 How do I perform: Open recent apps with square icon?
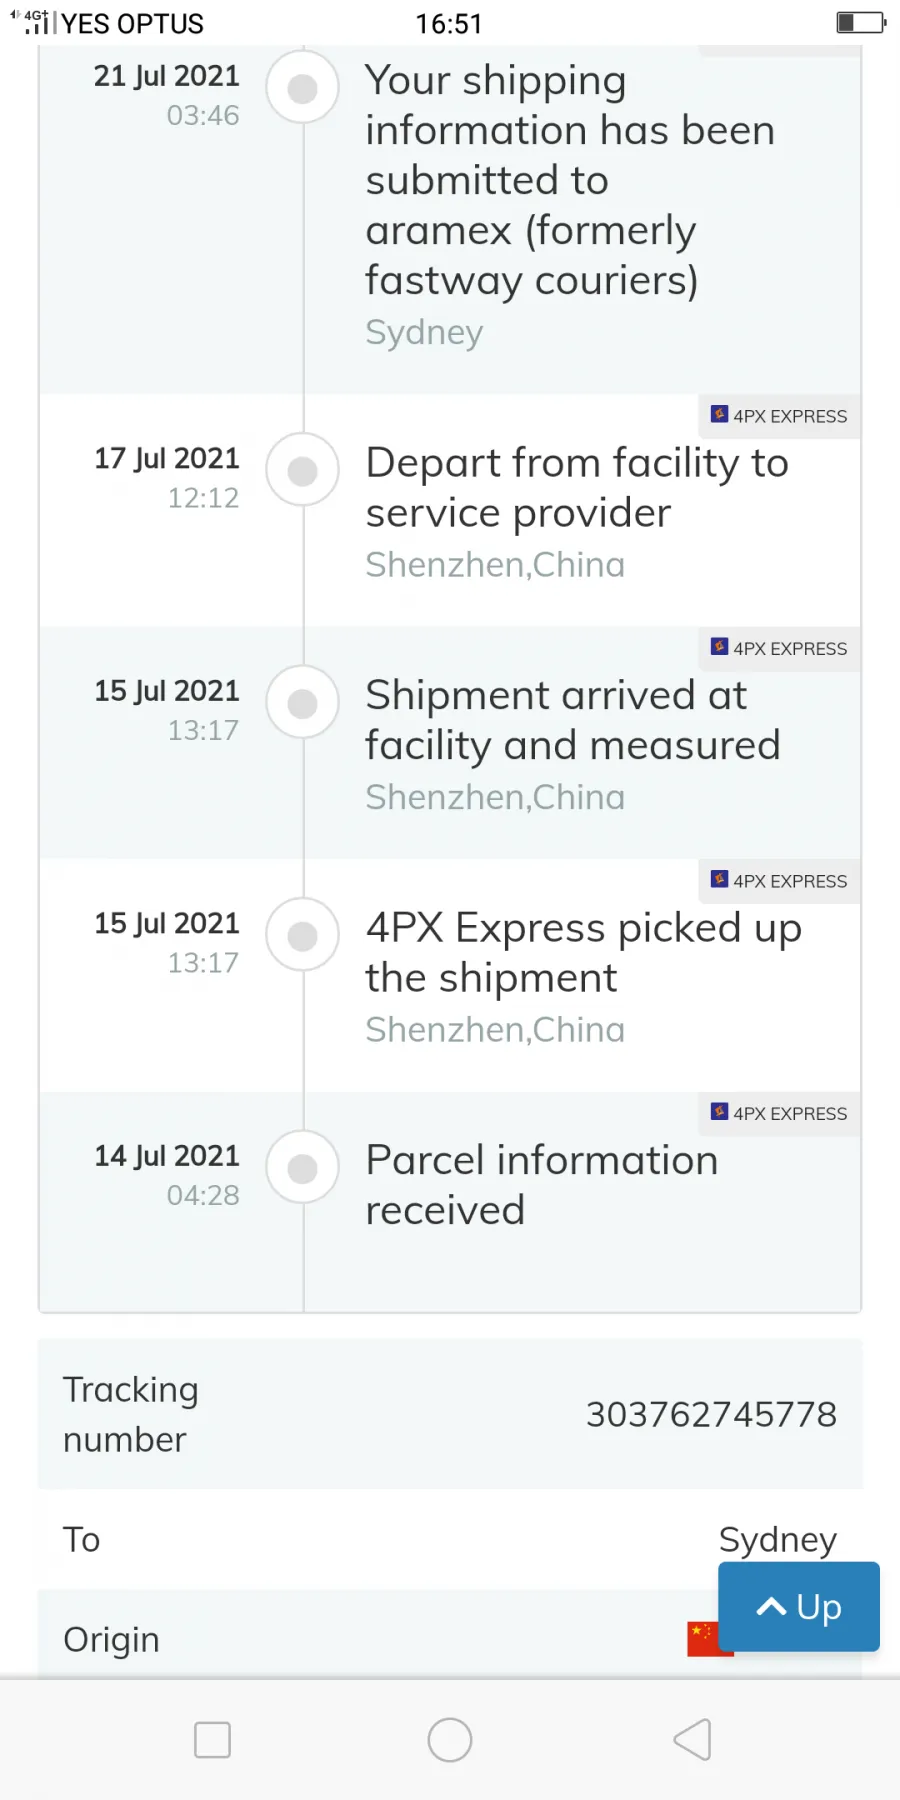[212, 1740]
